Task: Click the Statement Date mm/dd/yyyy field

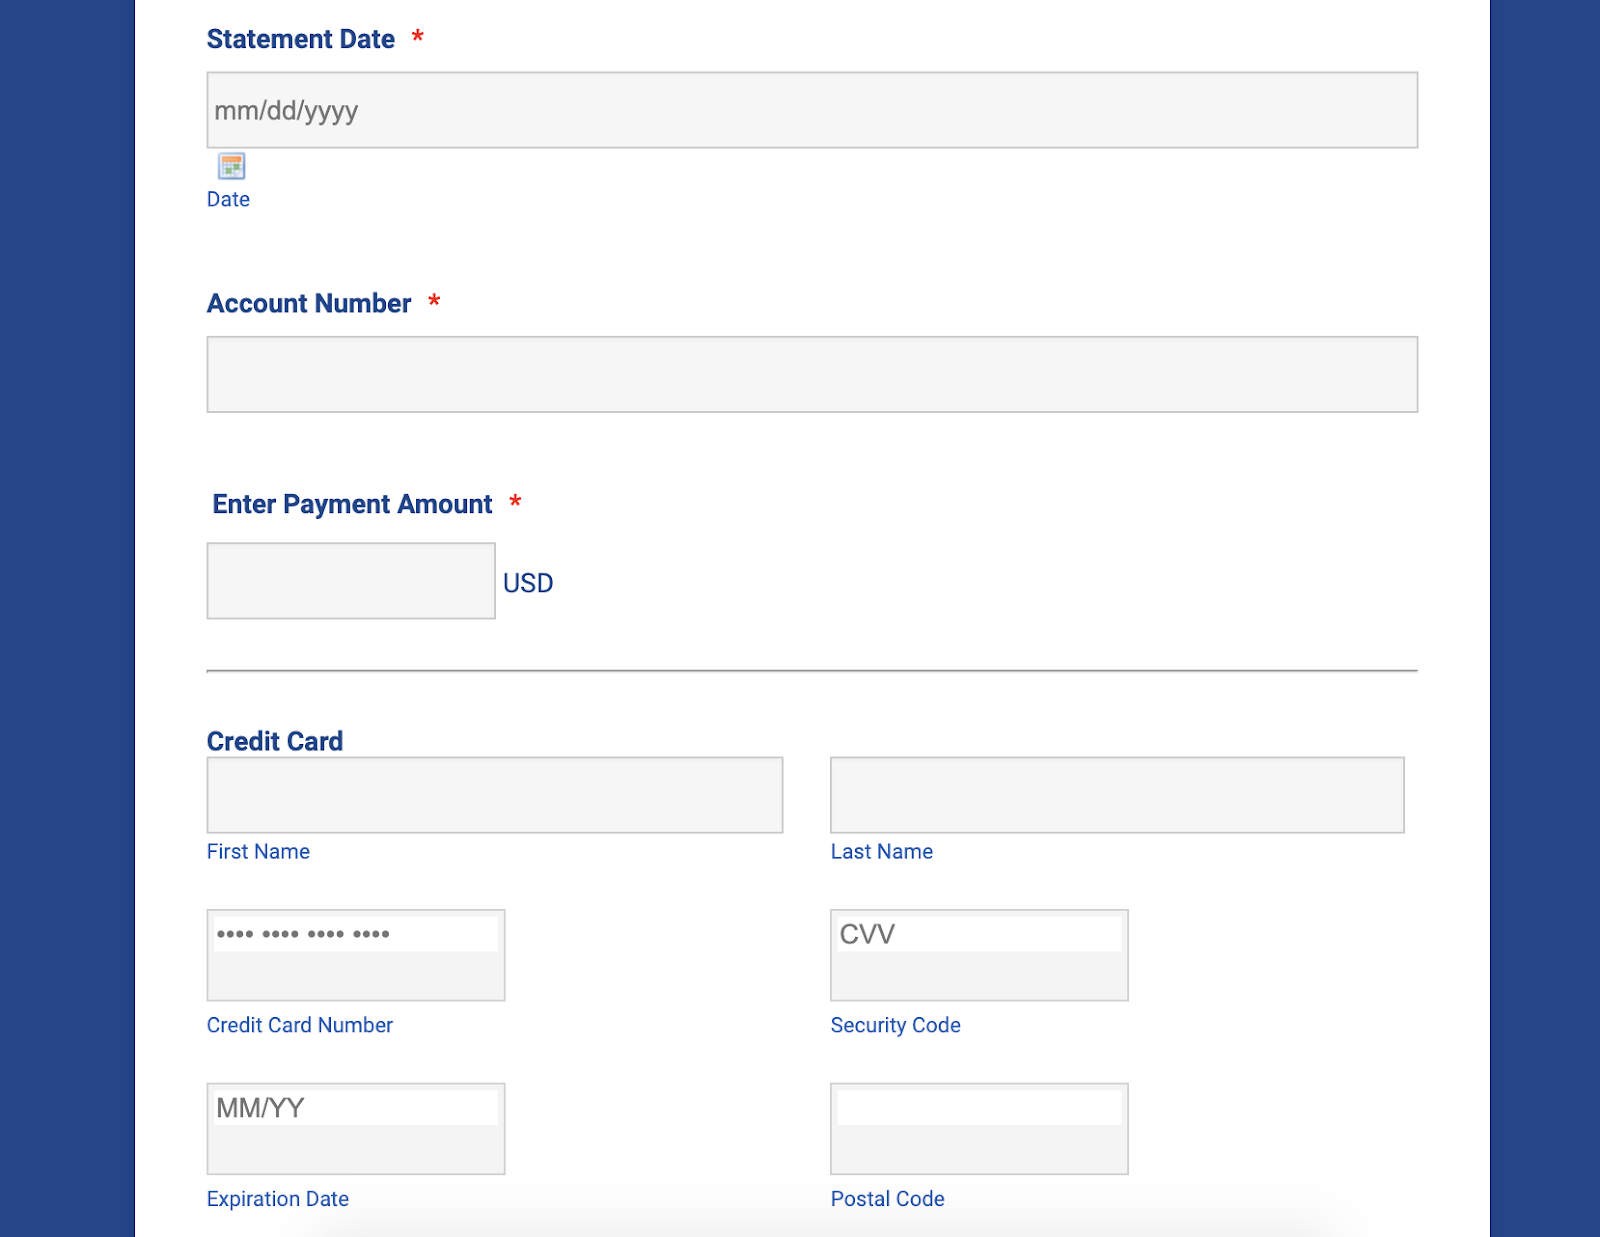Action: tap(811, 110)
